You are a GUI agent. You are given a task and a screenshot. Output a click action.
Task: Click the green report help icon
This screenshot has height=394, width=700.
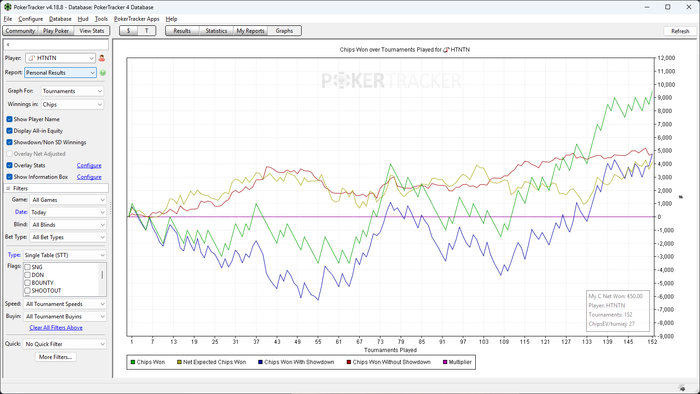(x=103, y=73)
